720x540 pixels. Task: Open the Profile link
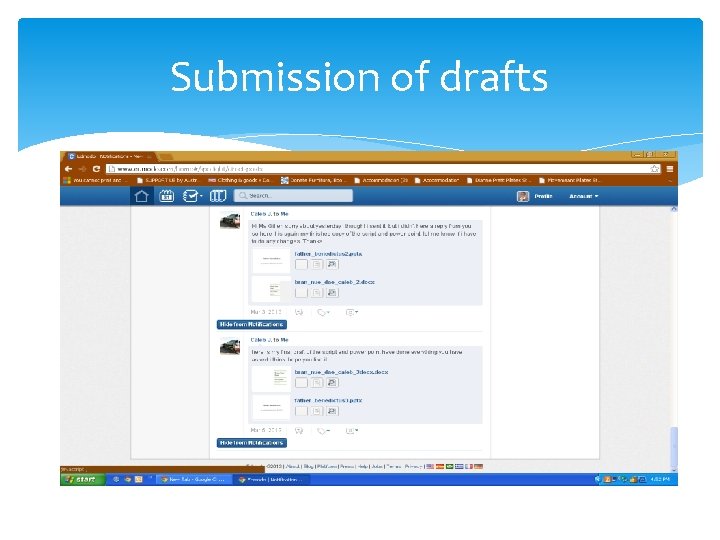pos(543,196)
